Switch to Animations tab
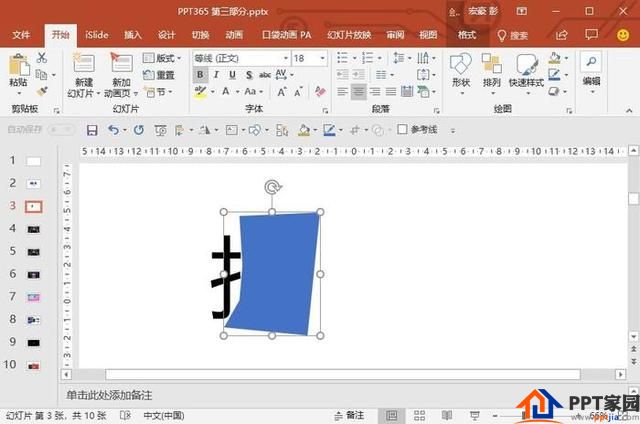 pyautogui.click(x=234, y=35)
